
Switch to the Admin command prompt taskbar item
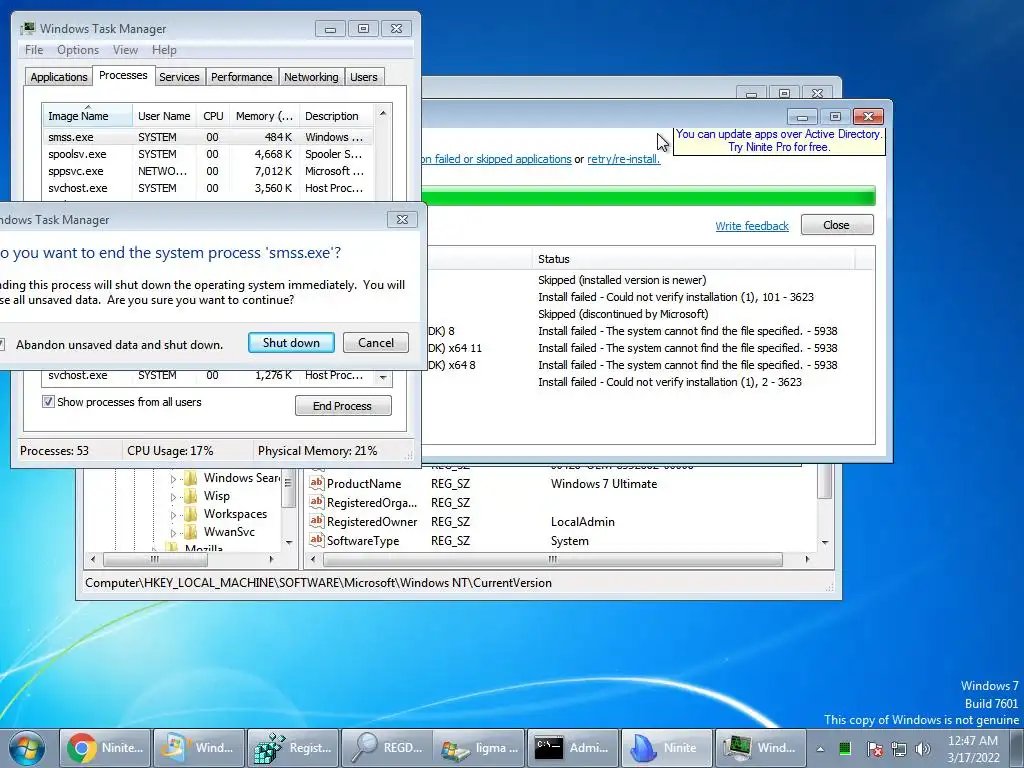[x=573, y=748]
